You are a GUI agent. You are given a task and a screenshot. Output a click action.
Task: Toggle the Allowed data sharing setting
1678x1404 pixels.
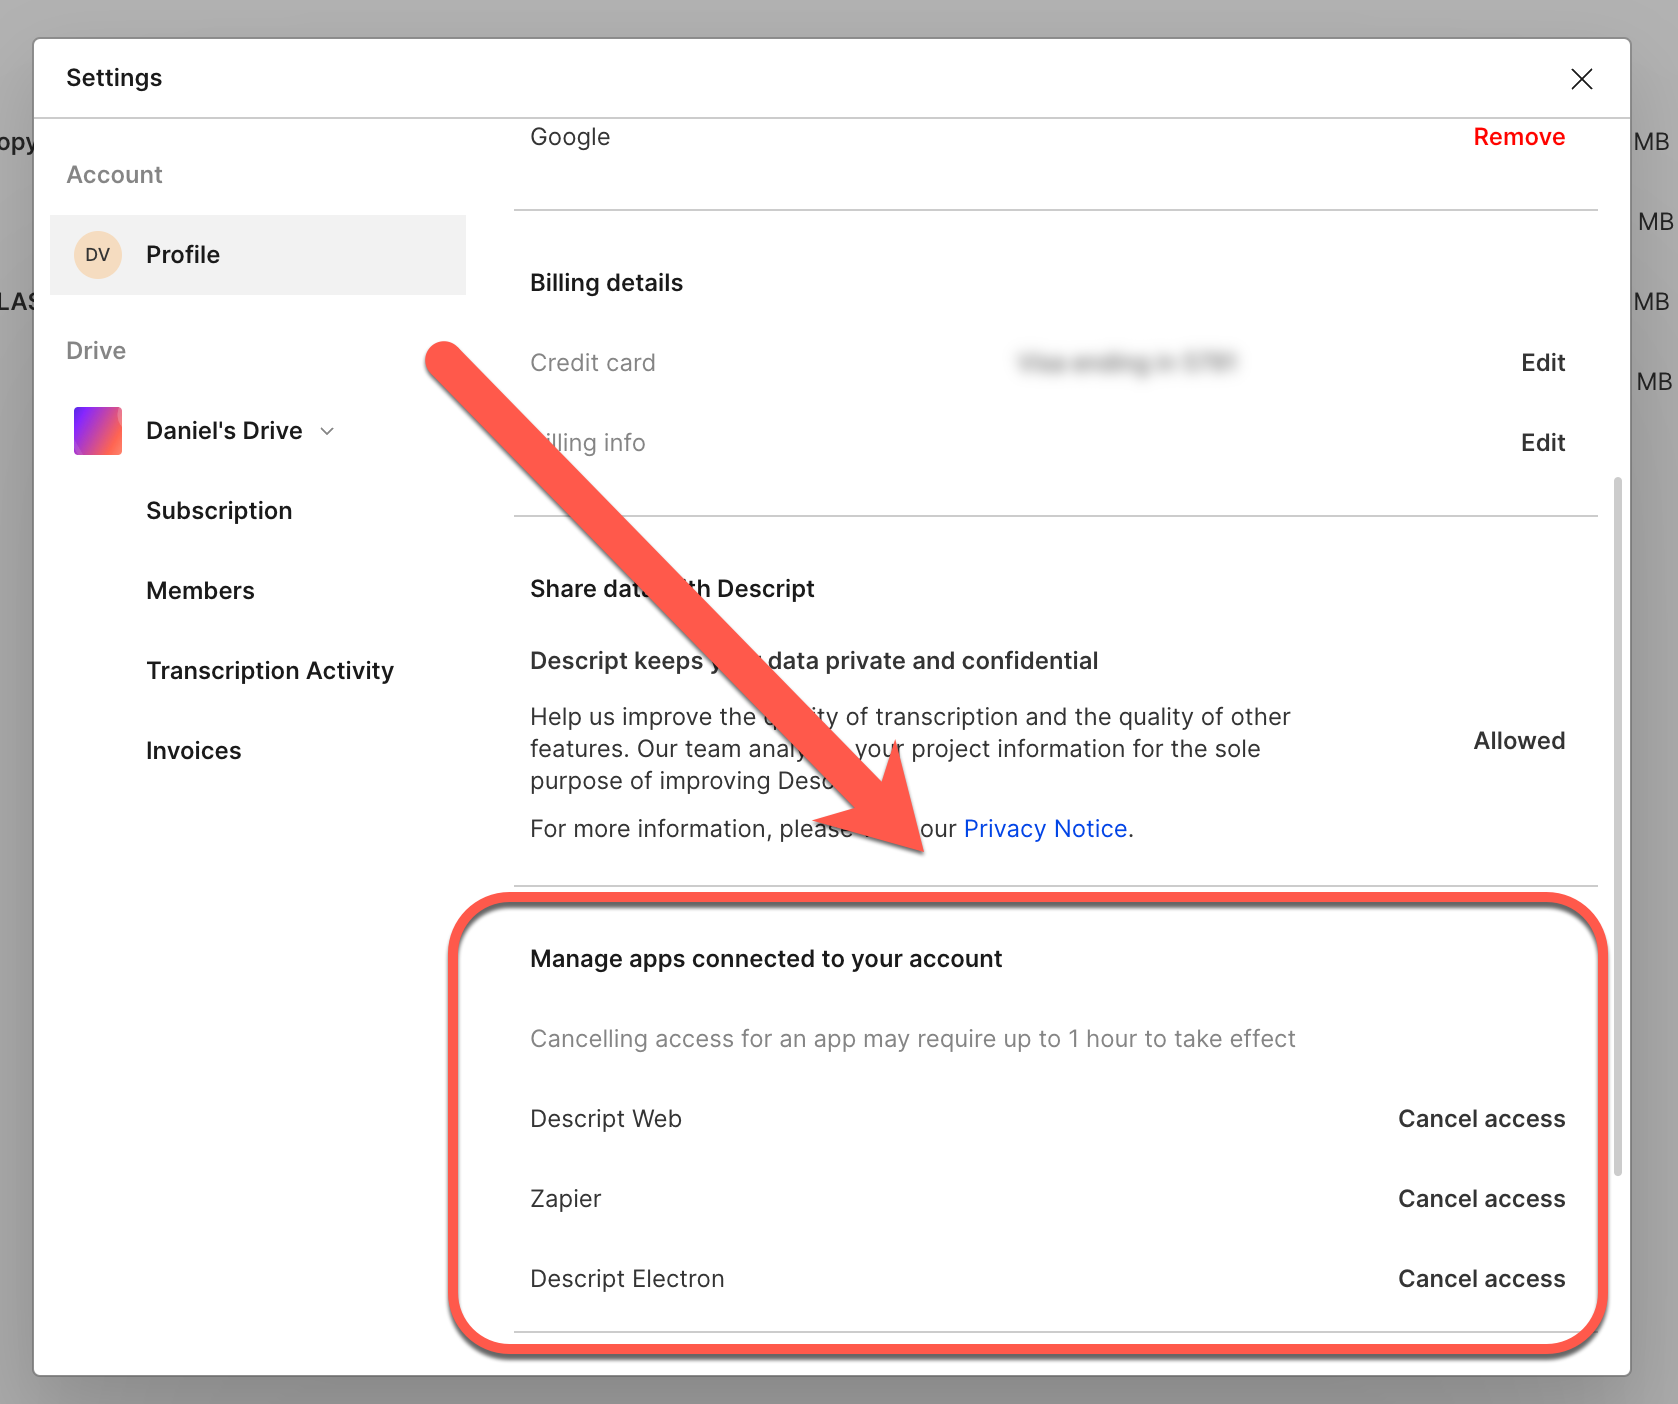[1519, 741]
